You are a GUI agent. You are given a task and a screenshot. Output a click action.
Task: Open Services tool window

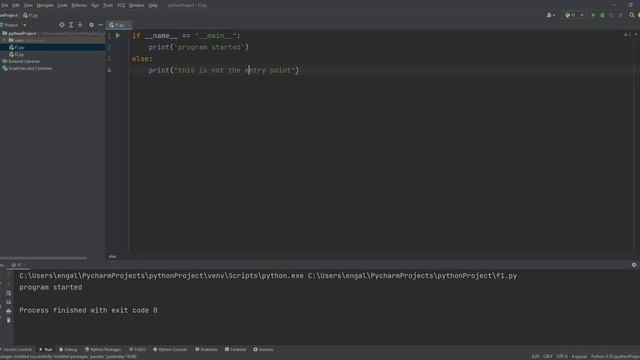(x=263, y=349)
